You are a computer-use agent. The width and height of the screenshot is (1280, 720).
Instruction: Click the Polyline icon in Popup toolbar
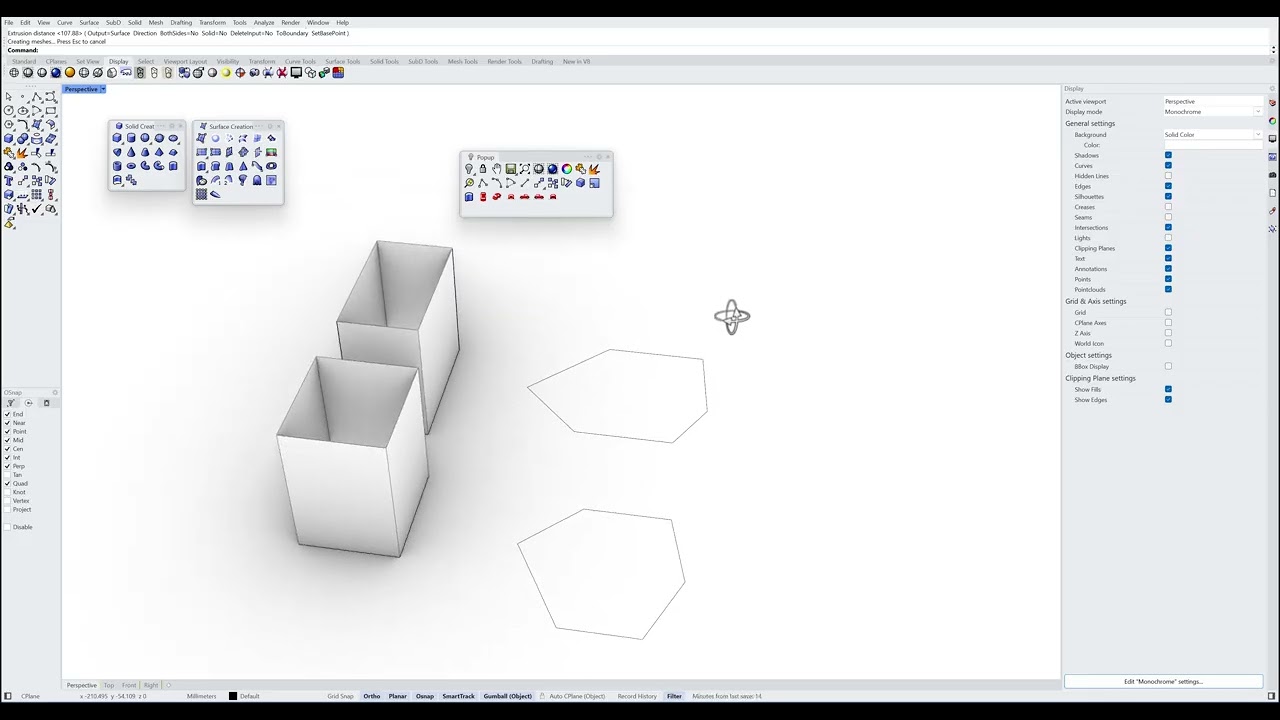pos(483,183)
